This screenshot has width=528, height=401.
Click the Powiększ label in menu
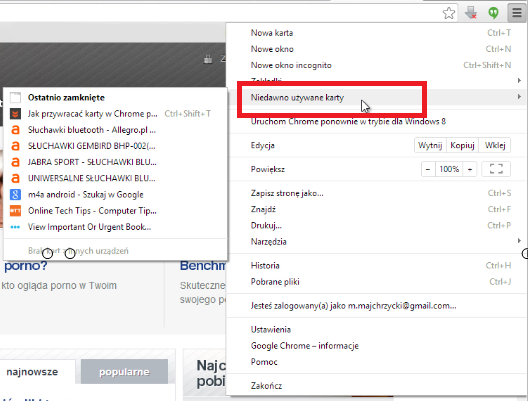[x=267, y=169]
